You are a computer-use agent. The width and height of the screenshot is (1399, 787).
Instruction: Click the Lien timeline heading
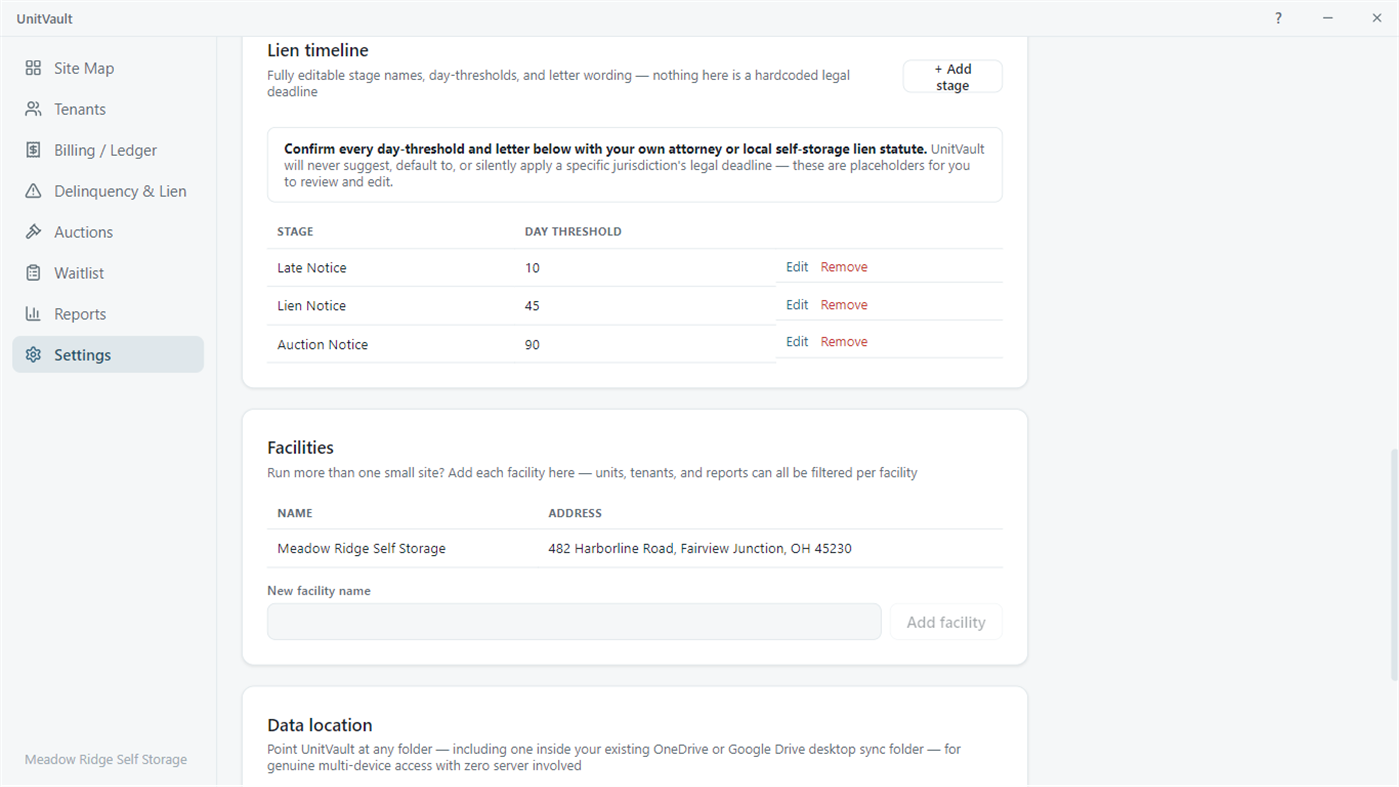[318, 50]
